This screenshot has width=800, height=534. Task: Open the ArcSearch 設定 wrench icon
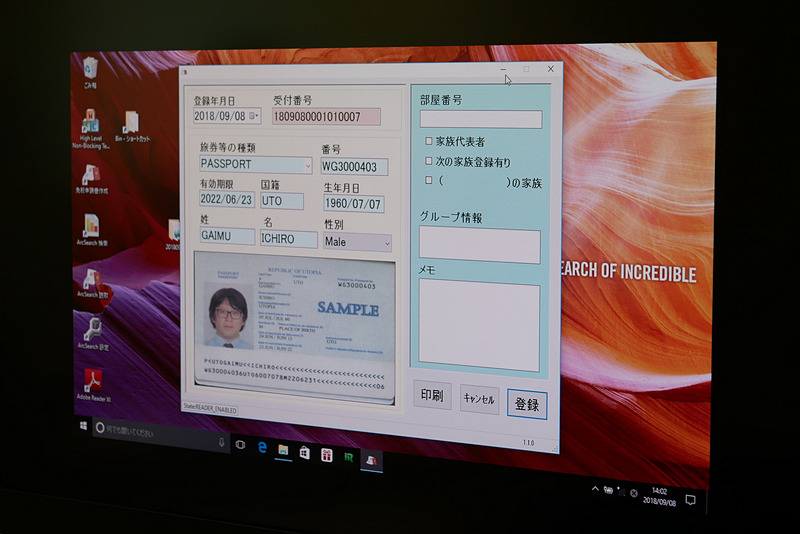click(x=93, y=334)
